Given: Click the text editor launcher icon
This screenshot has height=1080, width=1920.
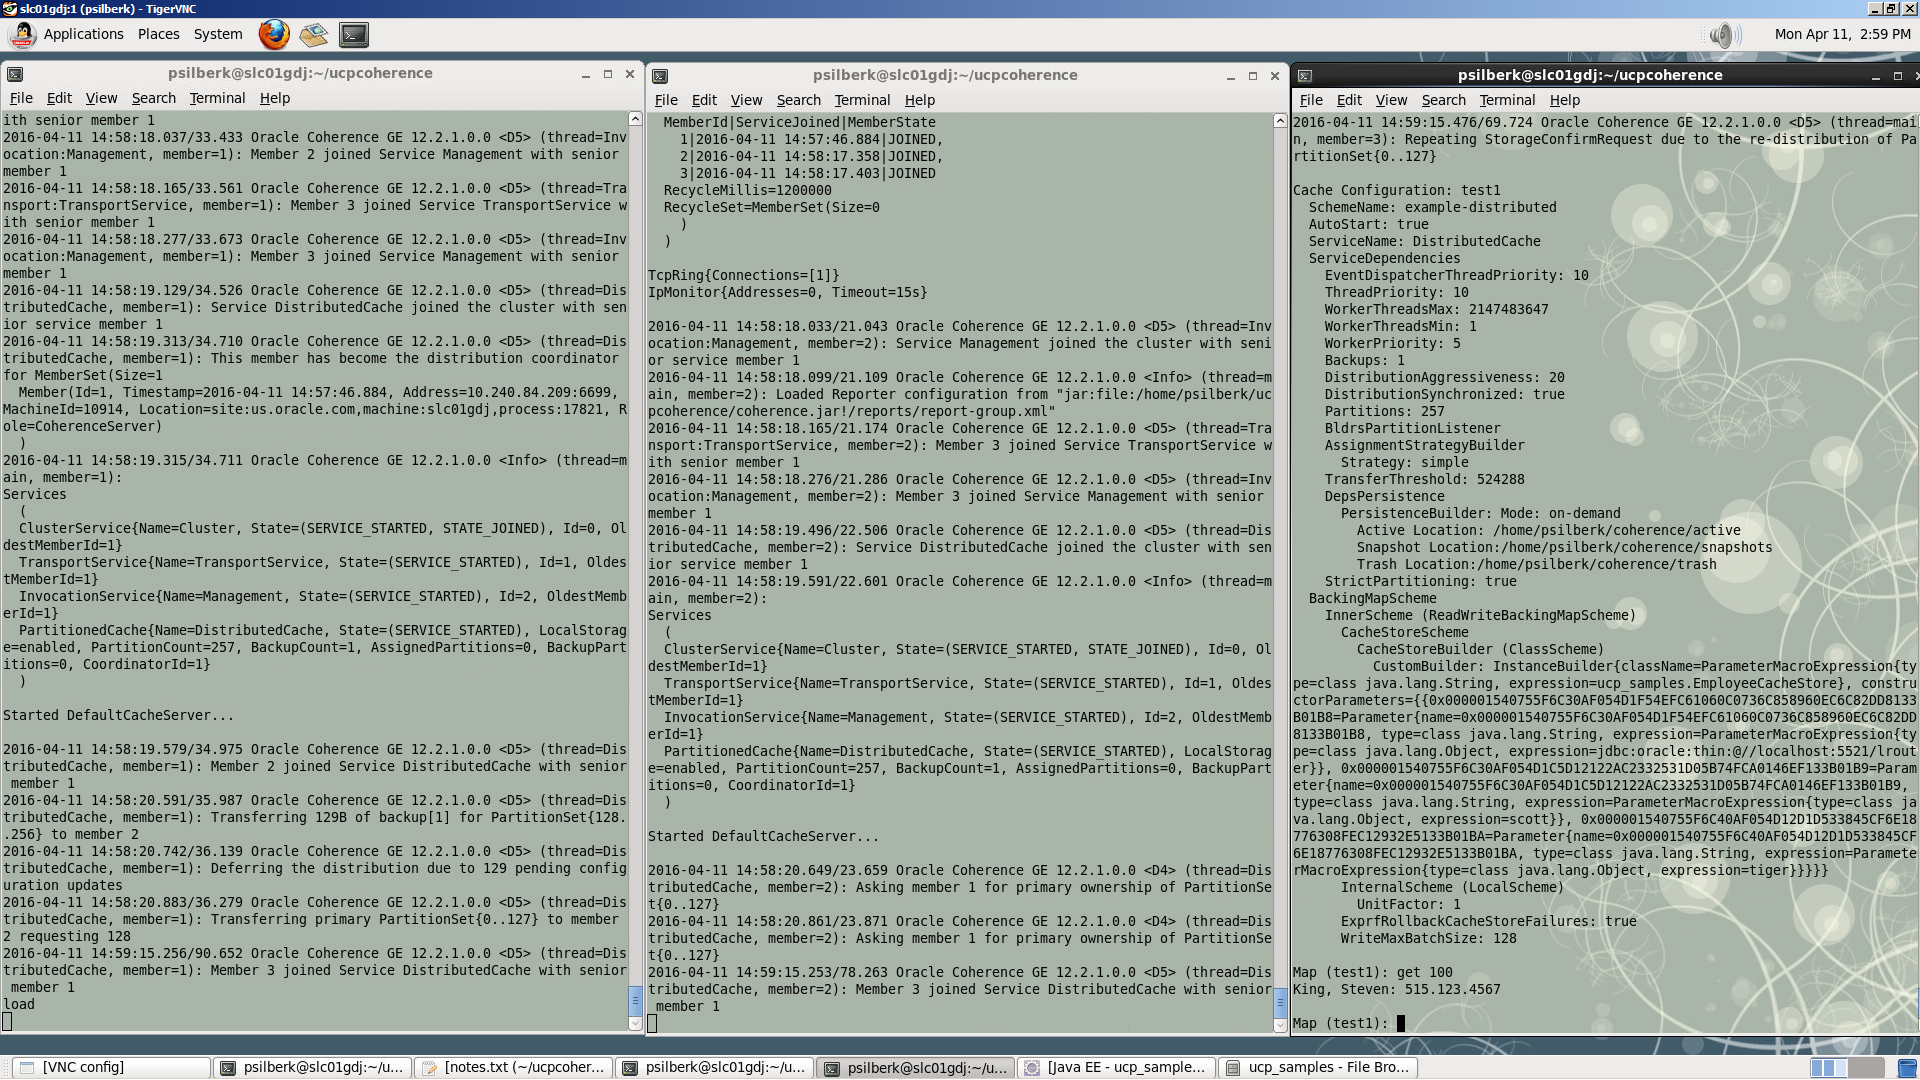Looking at the screenshot, I should 314,35.
